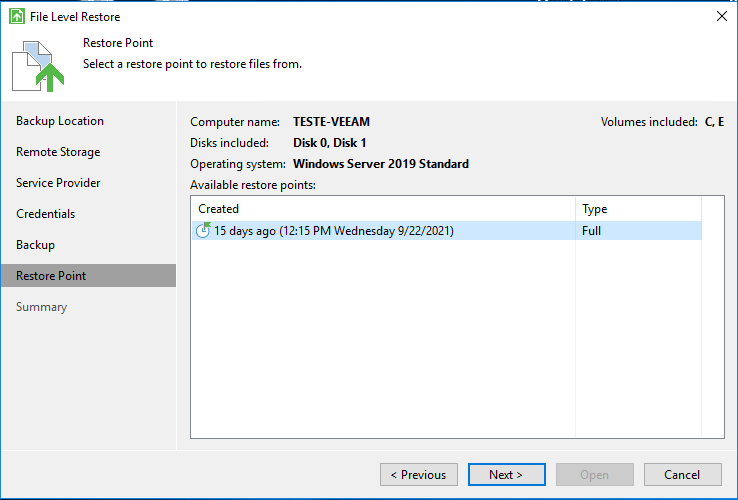
Task: Click the Previous button
Action: point(418,475)
